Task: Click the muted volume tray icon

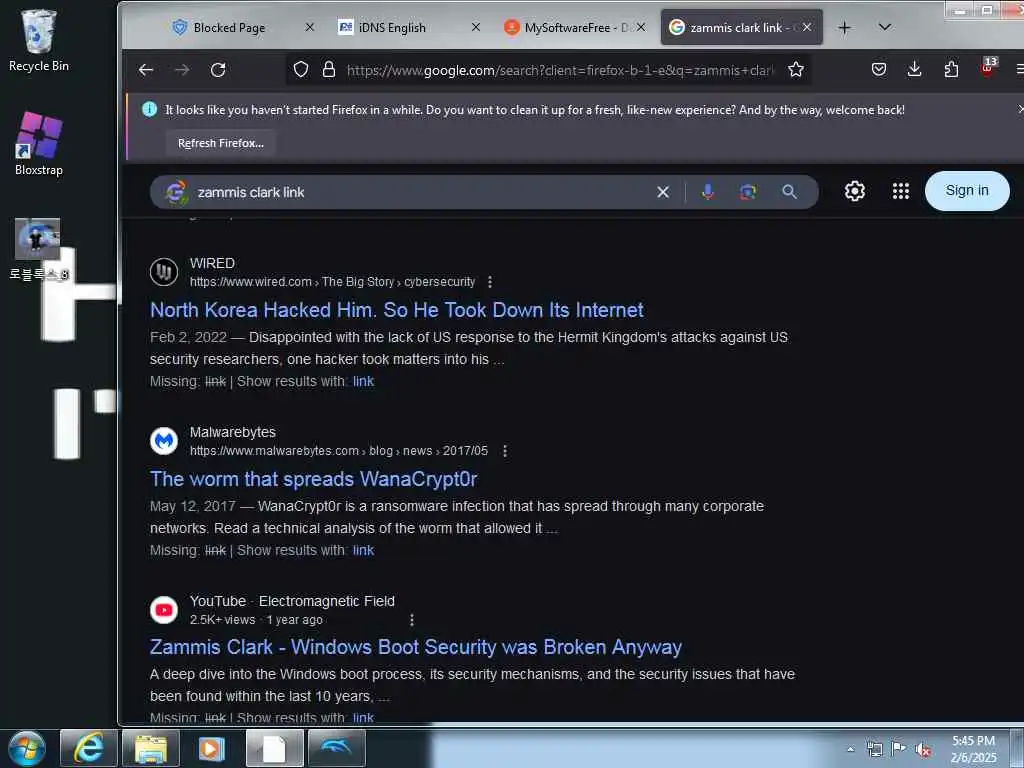Action: pos(923,750)
